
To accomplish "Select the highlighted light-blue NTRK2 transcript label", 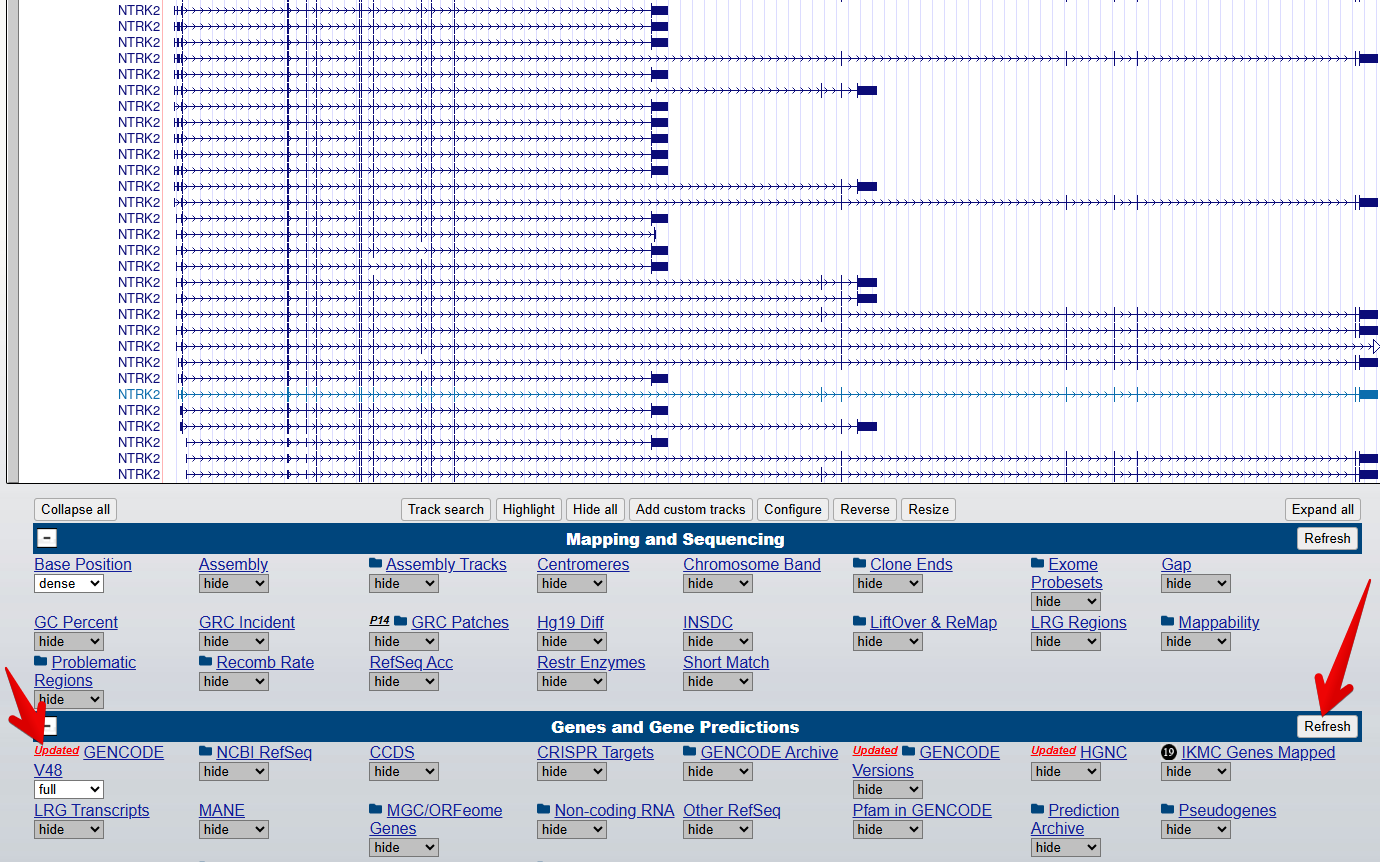I will (139, 394).
